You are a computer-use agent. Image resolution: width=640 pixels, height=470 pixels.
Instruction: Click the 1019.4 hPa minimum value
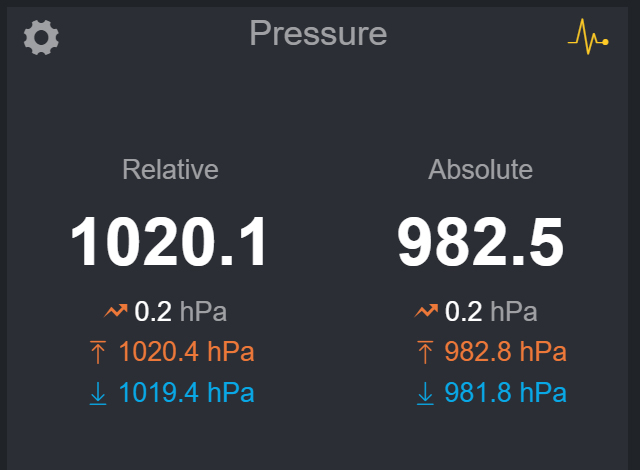click(x=187, y=393)
